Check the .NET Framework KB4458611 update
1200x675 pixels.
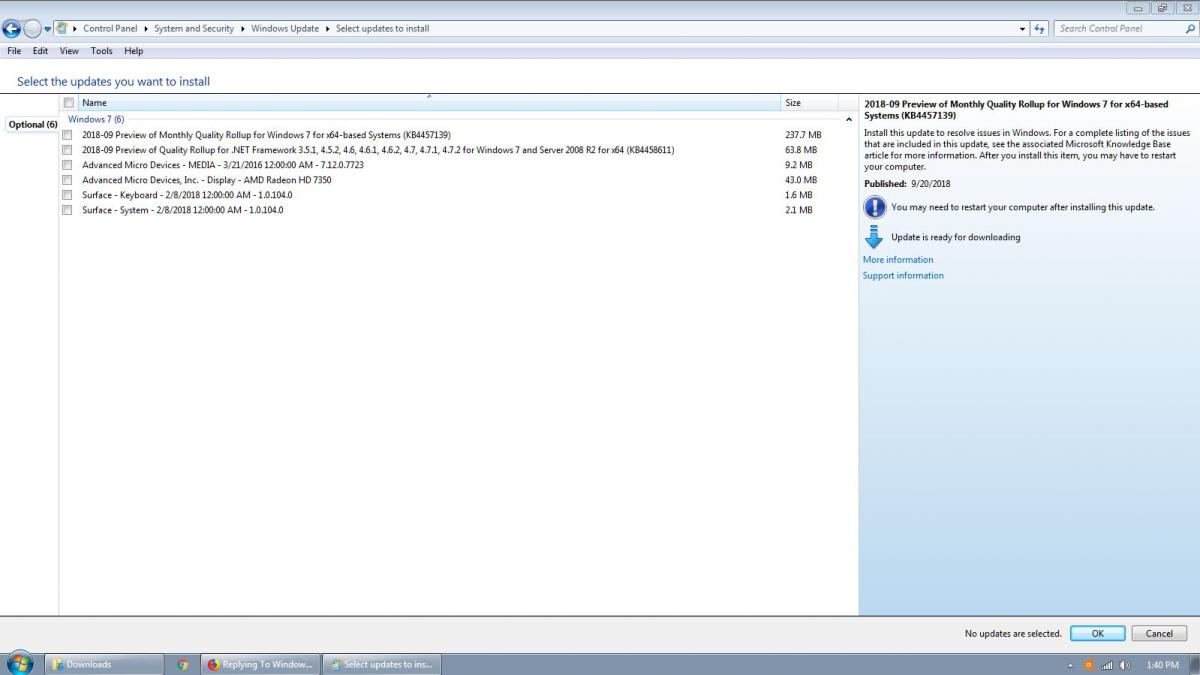coord(67,150)
